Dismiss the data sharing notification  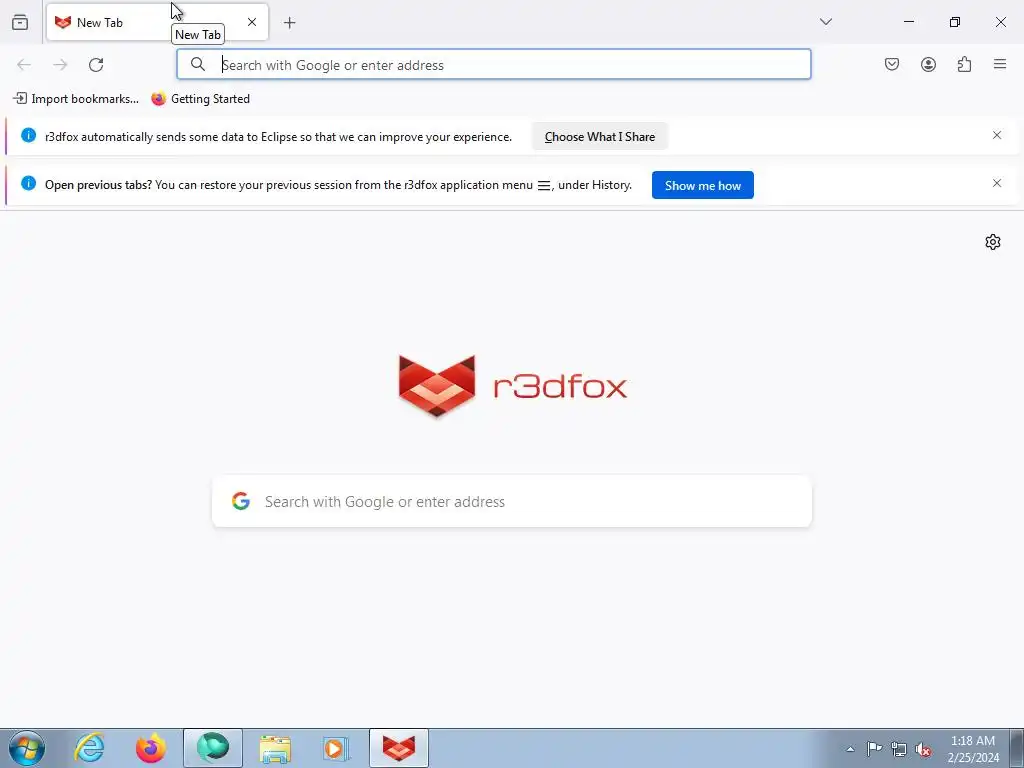997,135
